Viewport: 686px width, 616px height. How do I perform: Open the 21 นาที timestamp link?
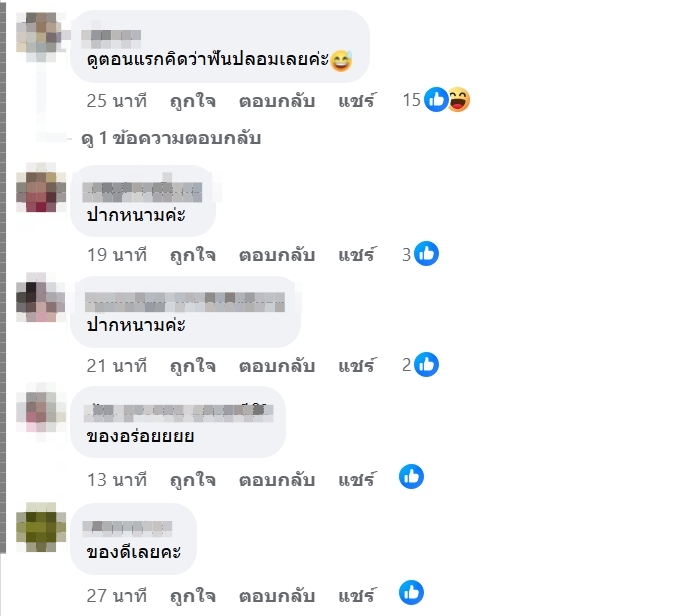point(117,366)
